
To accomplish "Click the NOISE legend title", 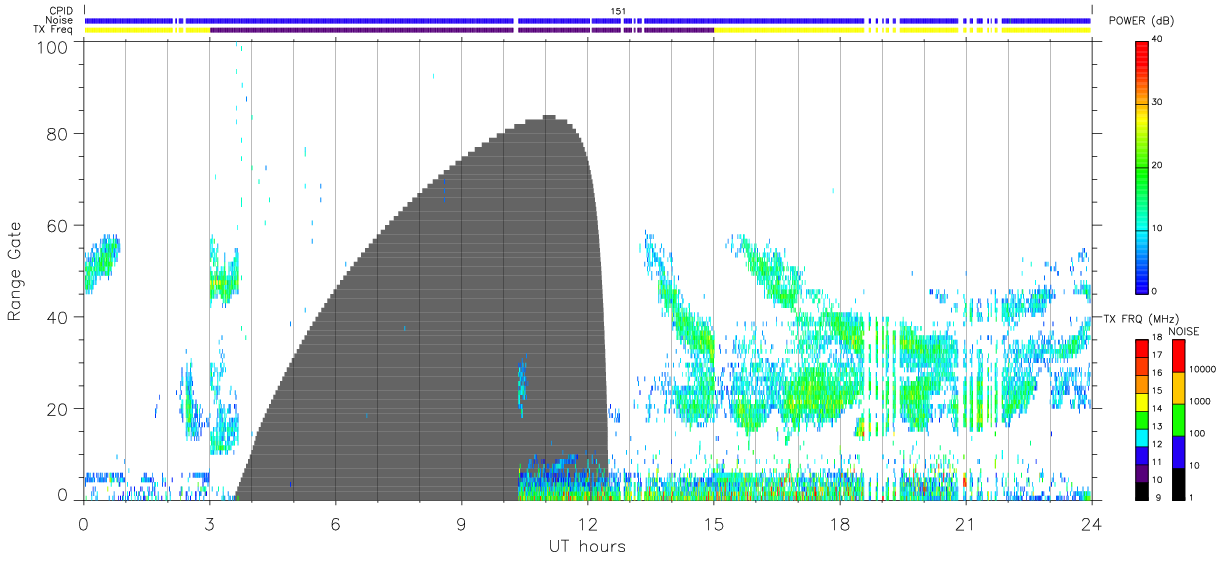I will [x=1183, y=331].
